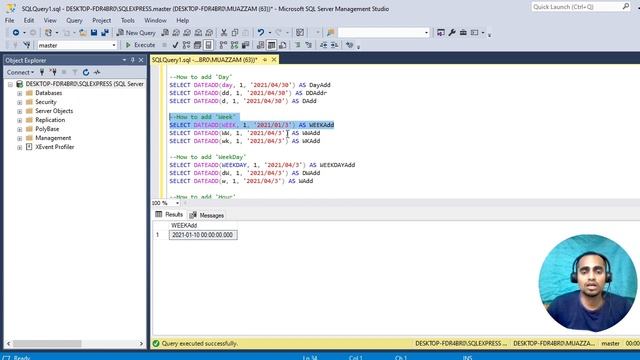Expand the Databases folder

pos(19,93)
